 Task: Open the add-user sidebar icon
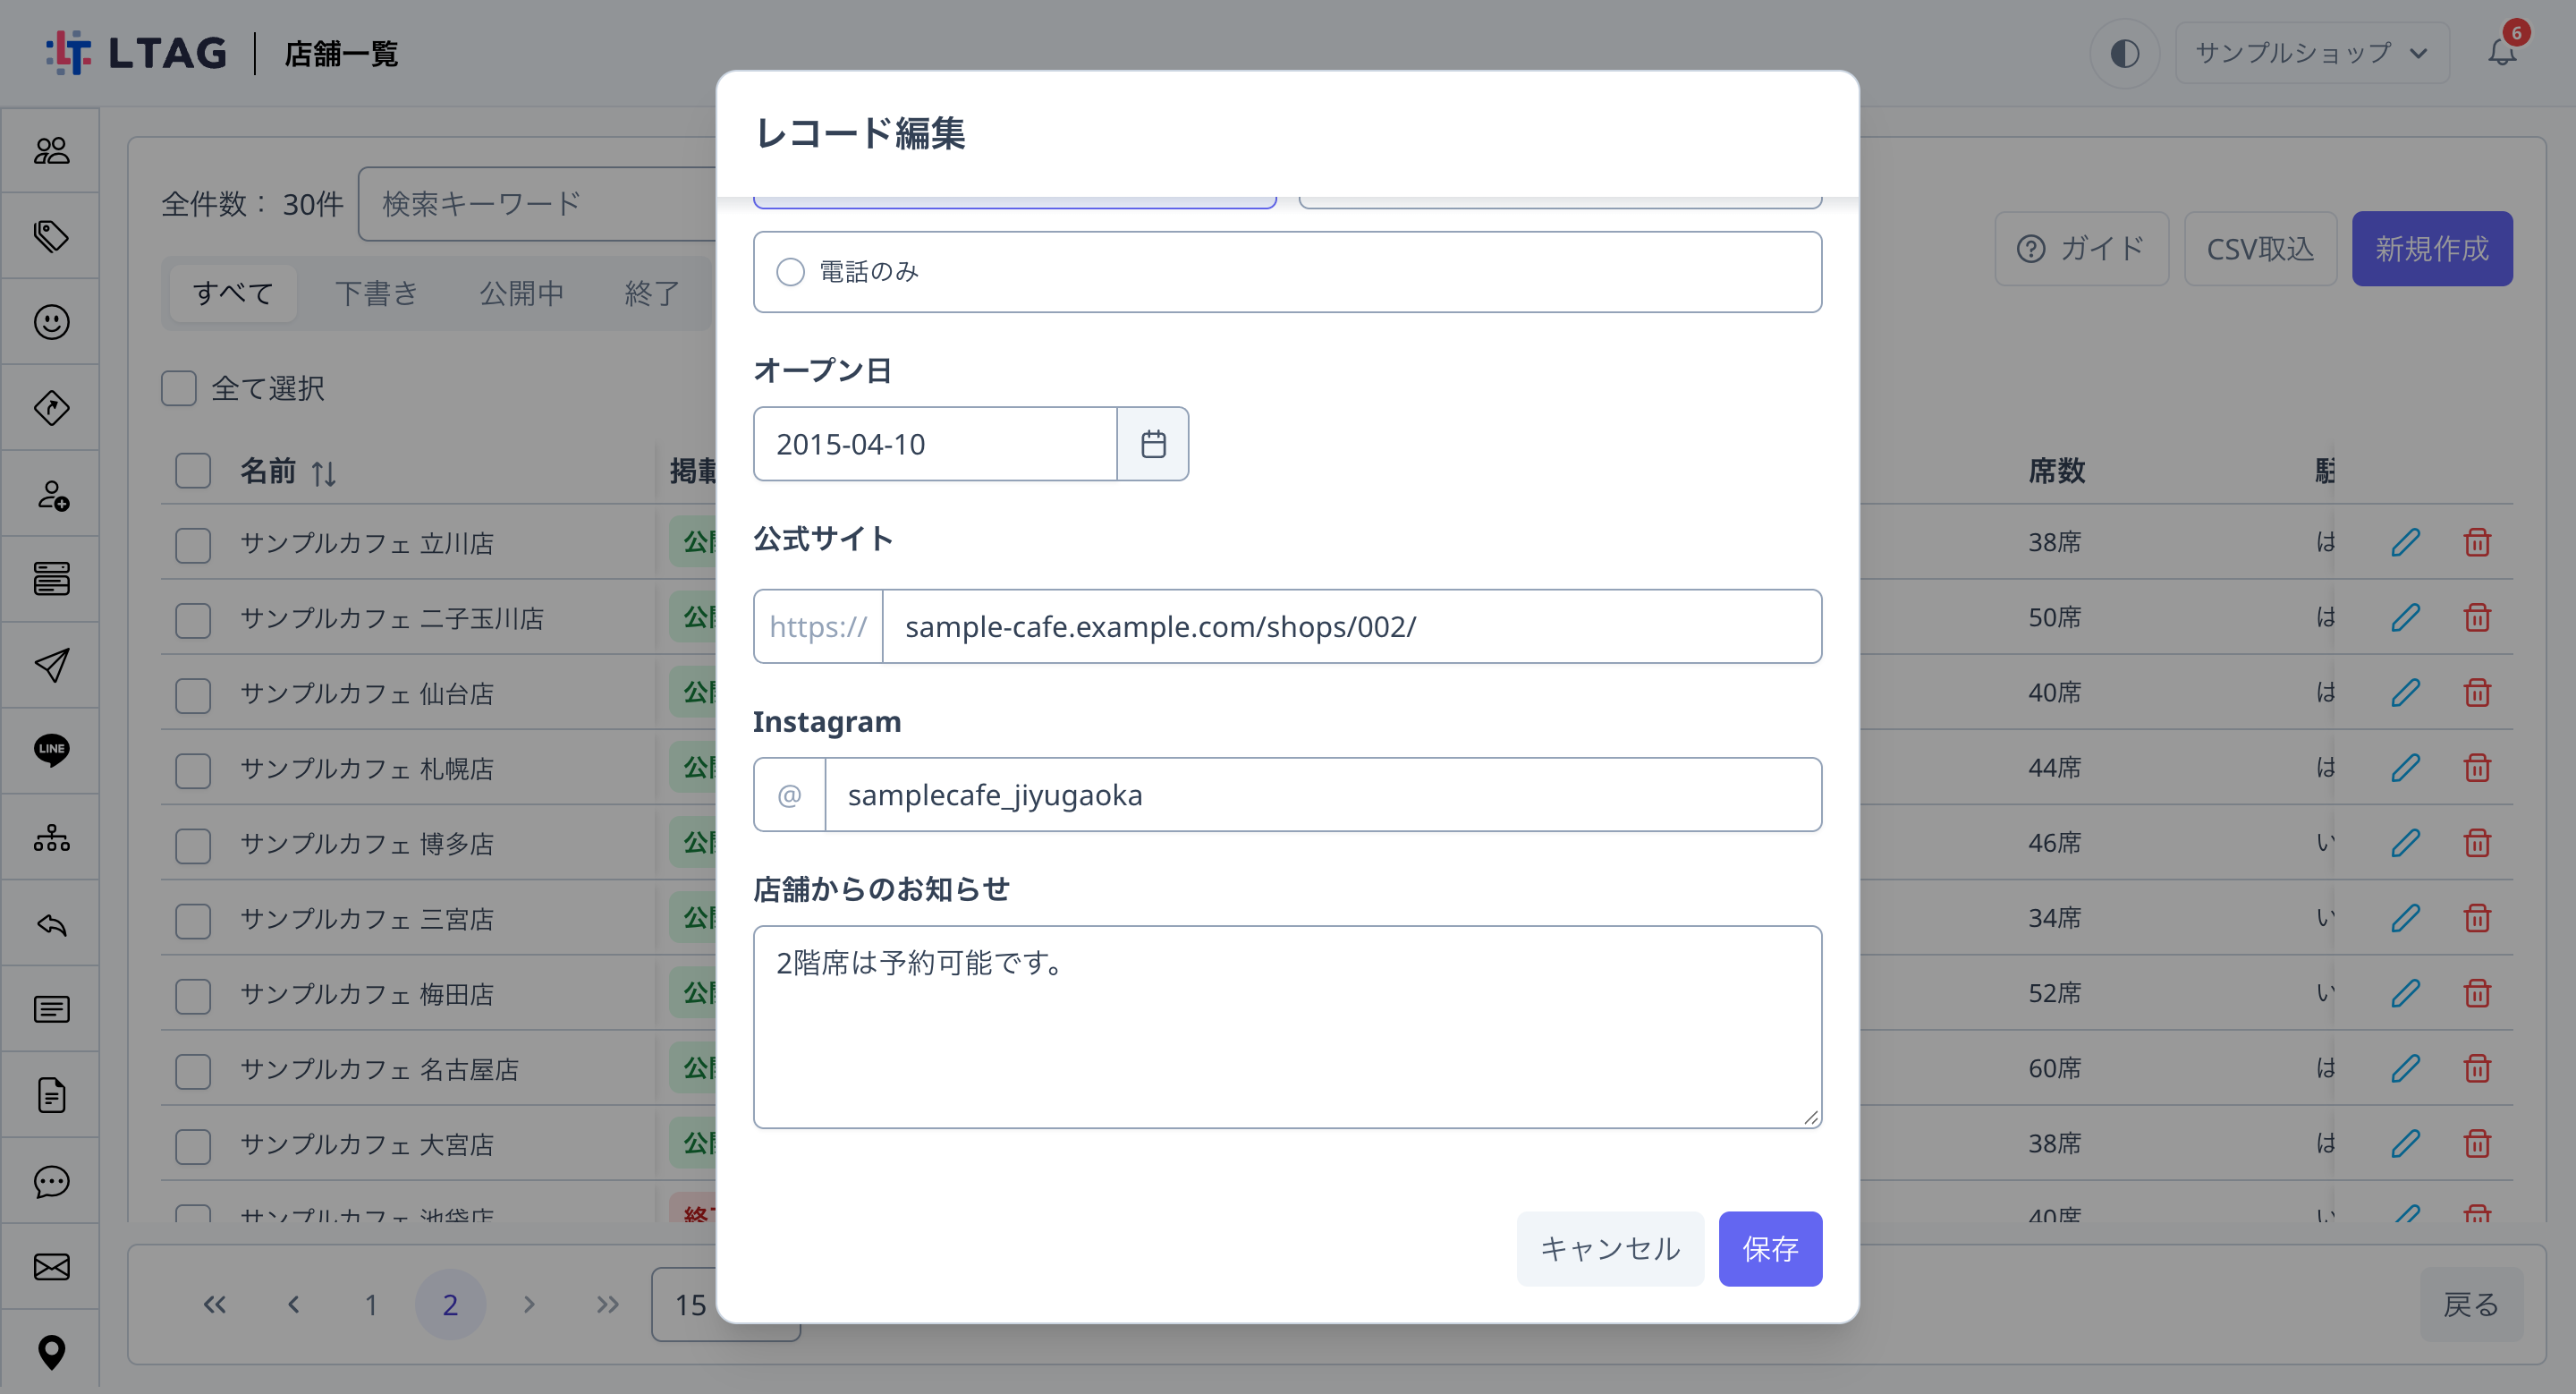tap(51, 494)
